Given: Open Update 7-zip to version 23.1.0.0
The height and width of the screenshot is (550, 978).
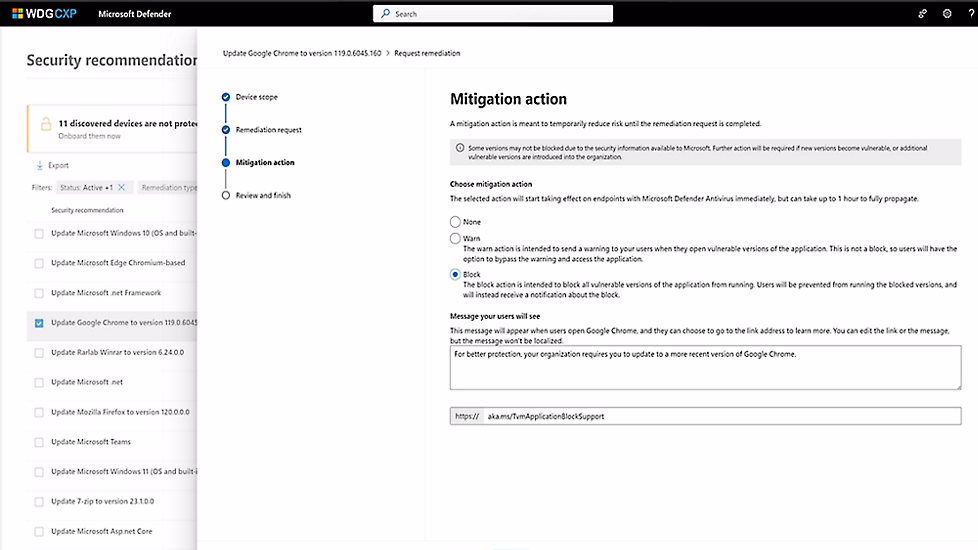Looking at the screenshot, I should click(102, 501).
